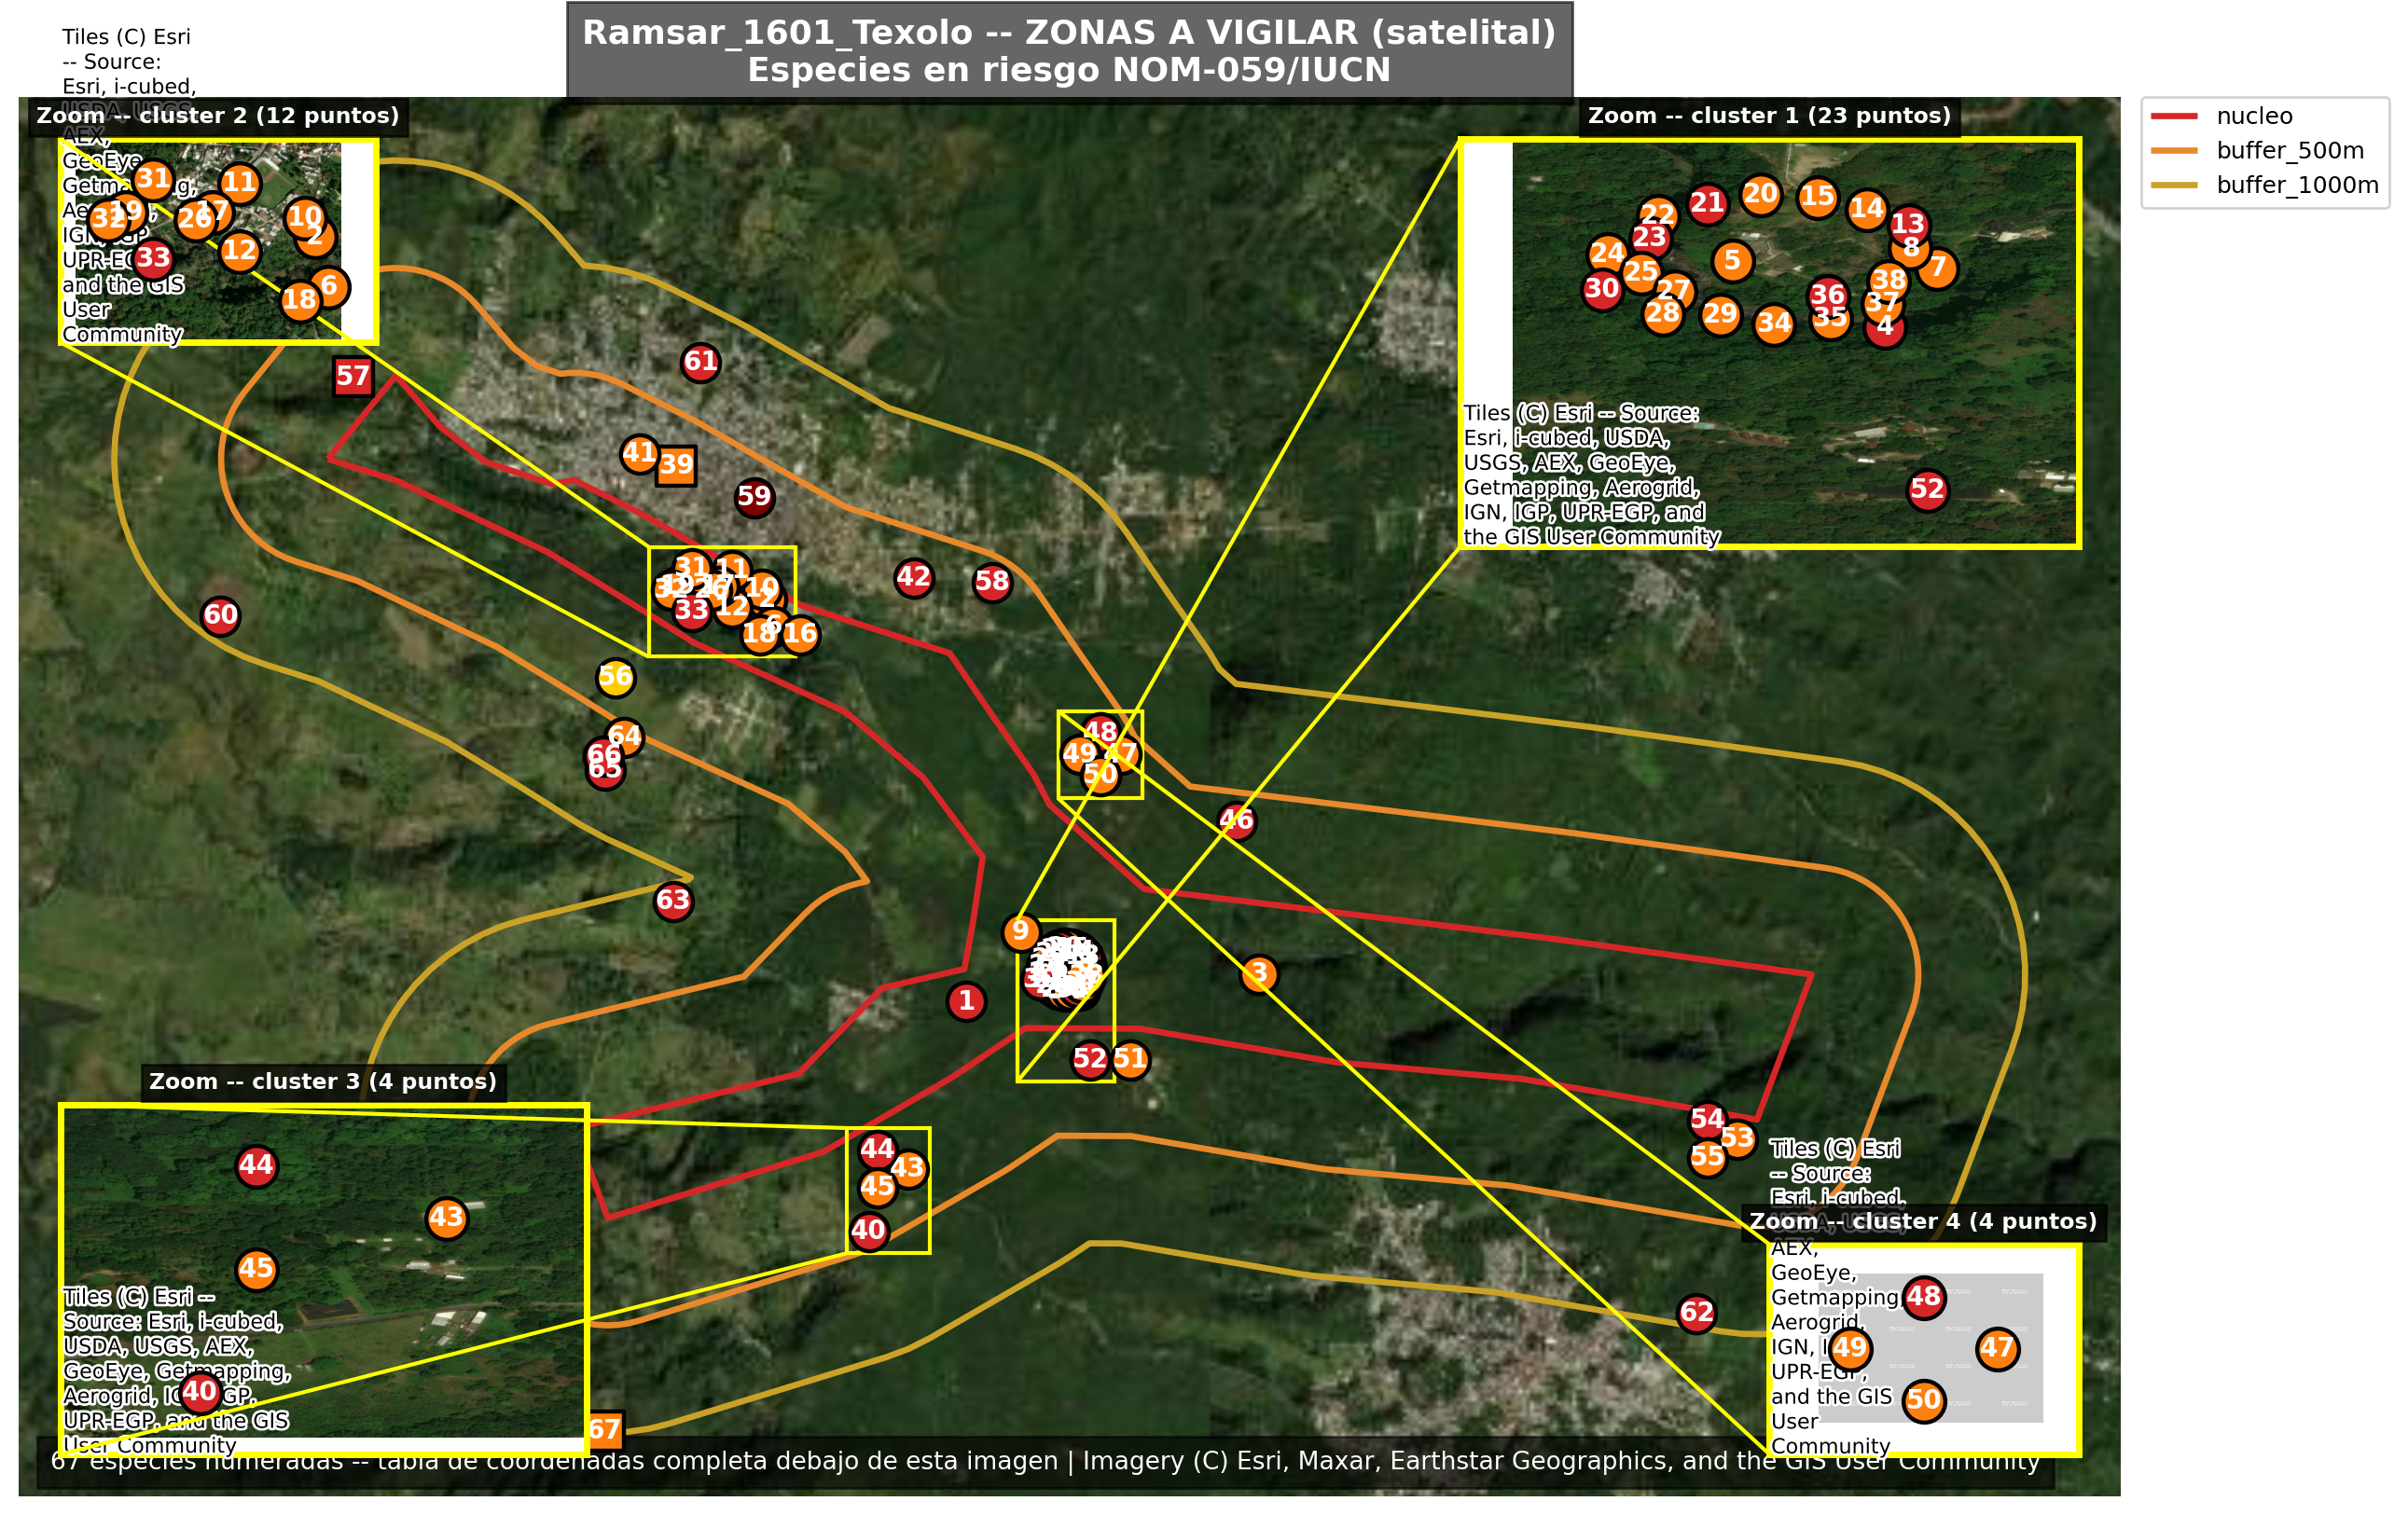Click yellow marker 56
The width and height of the screenshot is (2408, 1515).
[x=615, y=678]
